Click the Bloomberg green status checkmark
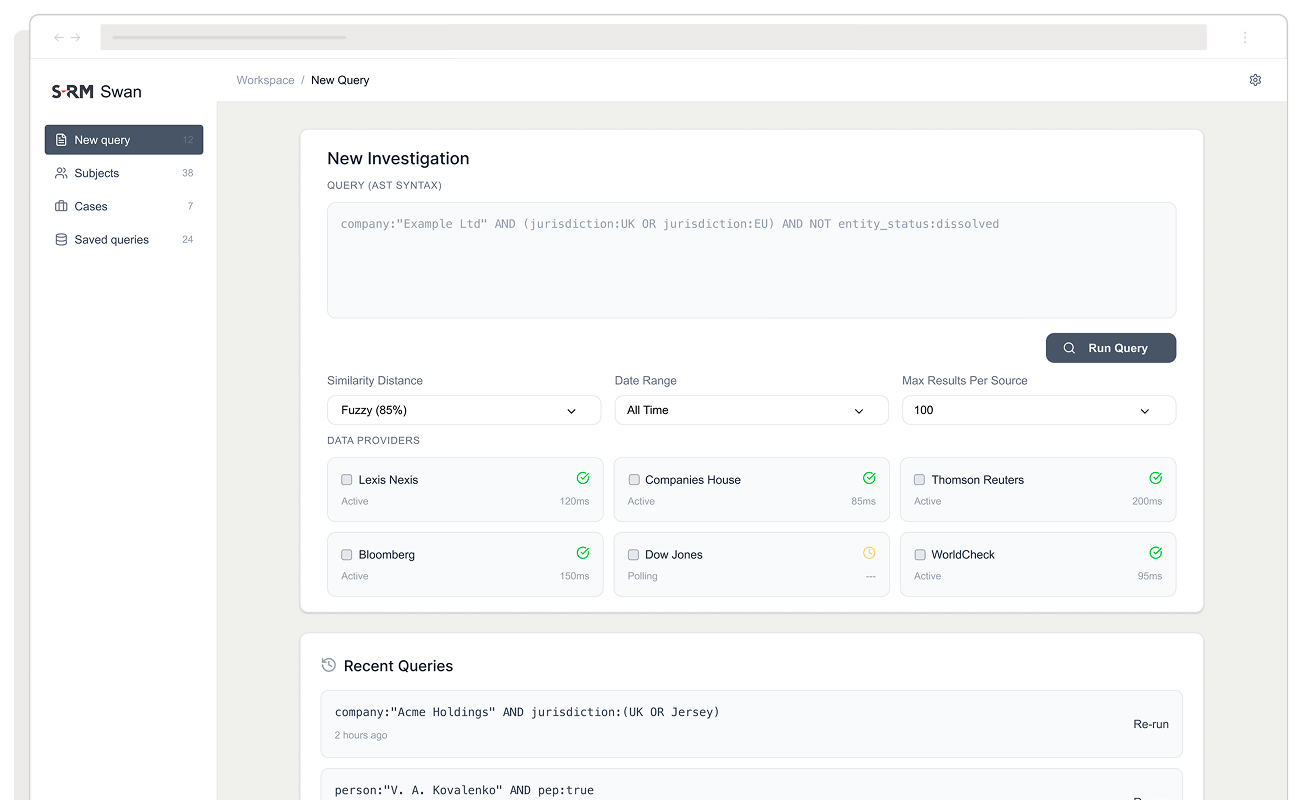Screen dimensions: 1300x800 [583, 553]
